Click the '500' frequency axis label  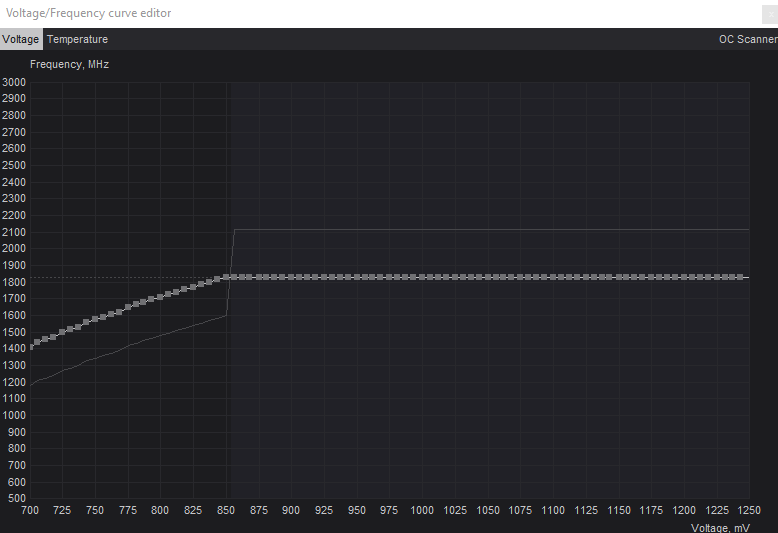[x=17, y=498]
